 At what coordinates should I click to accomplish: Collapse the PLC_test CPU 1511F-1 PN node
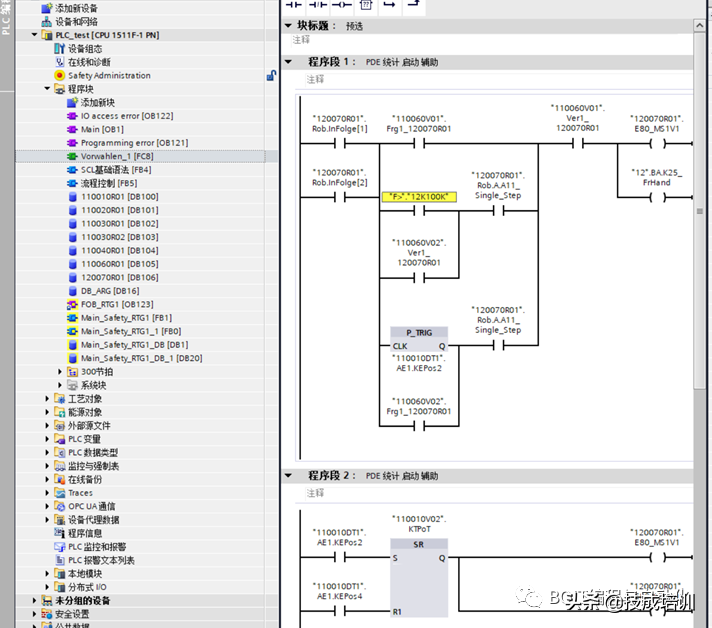[35, 35]
